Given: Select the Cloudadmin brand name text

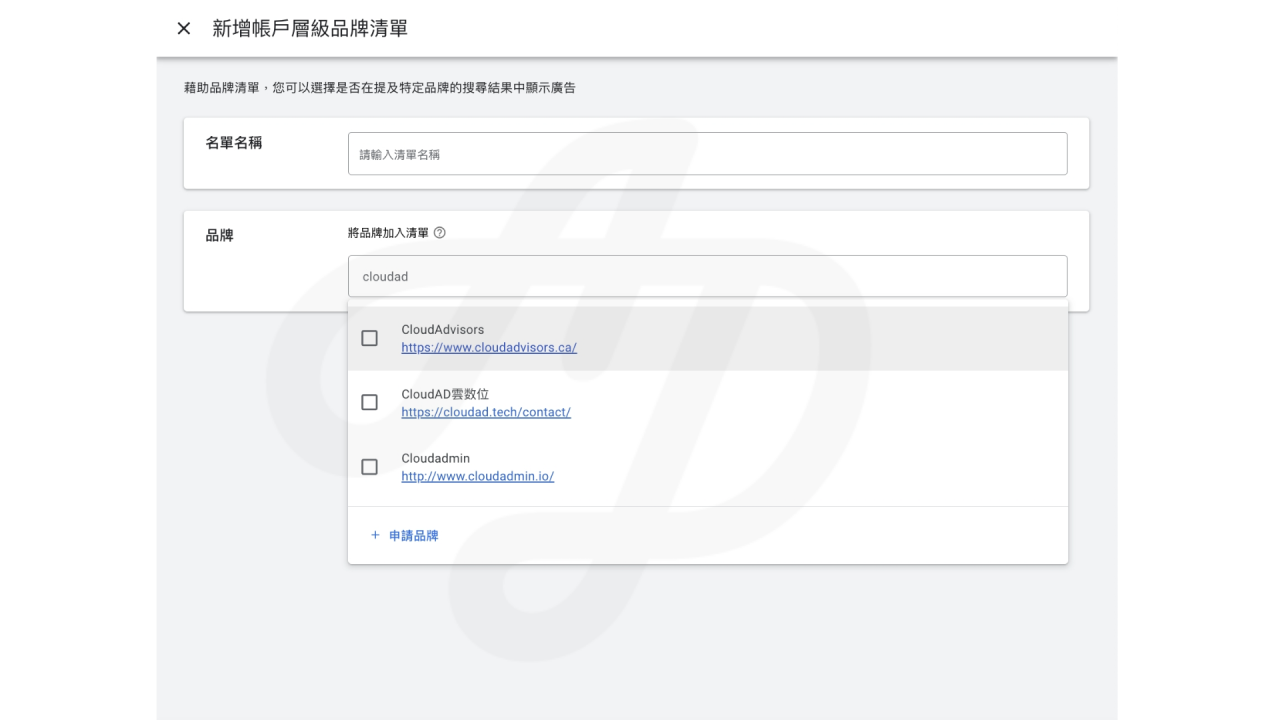Looking at the screenshot, I should pyautogui.click(x=435, y=458).
